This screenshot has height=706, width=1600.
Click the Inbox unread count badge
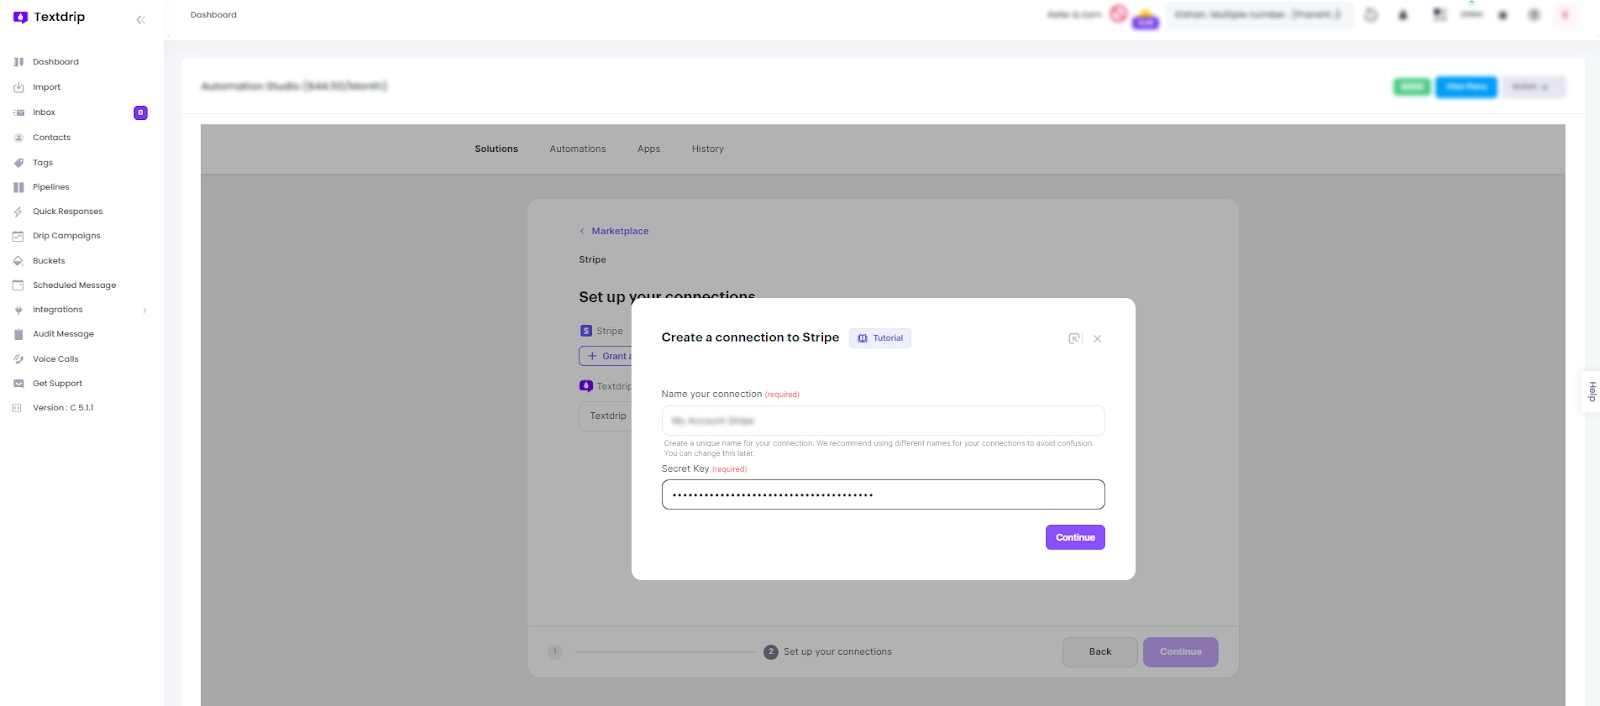click(140, 113)
